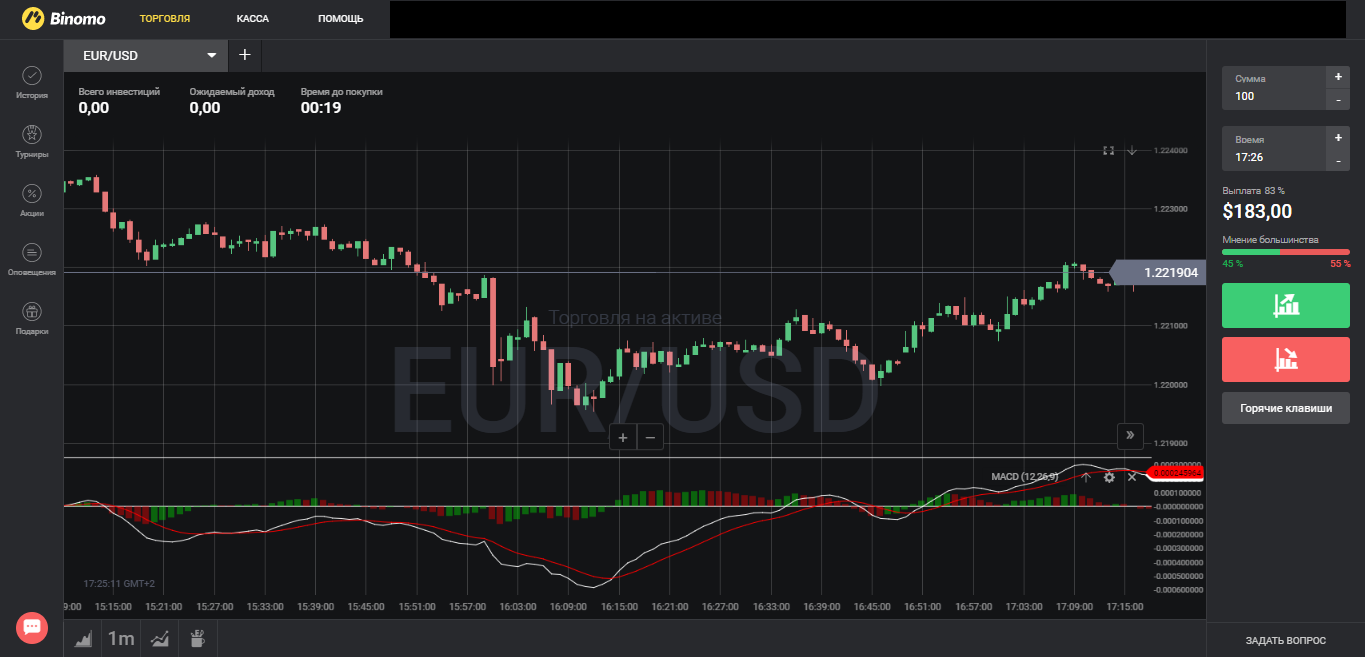Open Акции in left sidebar
Viewport: 1365px width, 657px height.
[x=32, y=200]
